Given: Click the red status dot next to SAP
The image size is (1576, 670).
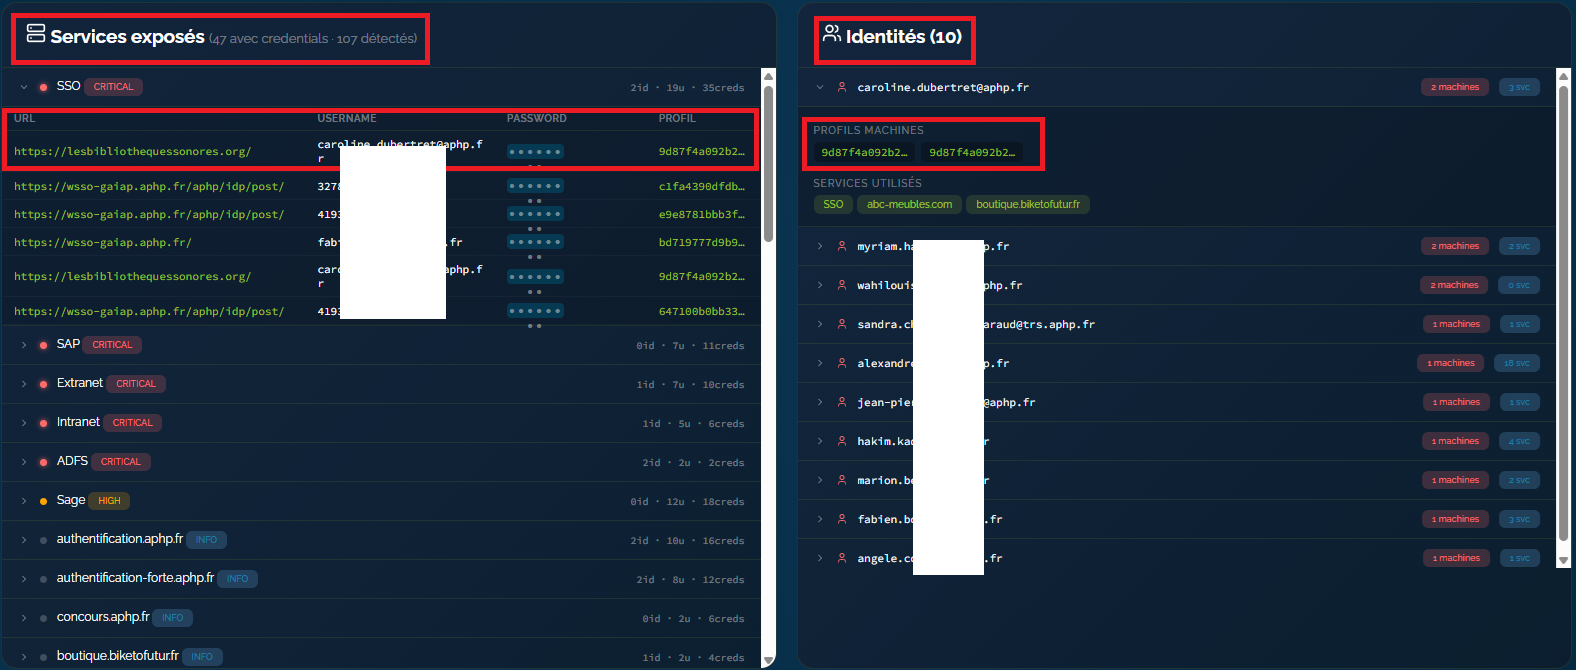Looking at the screenshot, I should tap(43, 345).
